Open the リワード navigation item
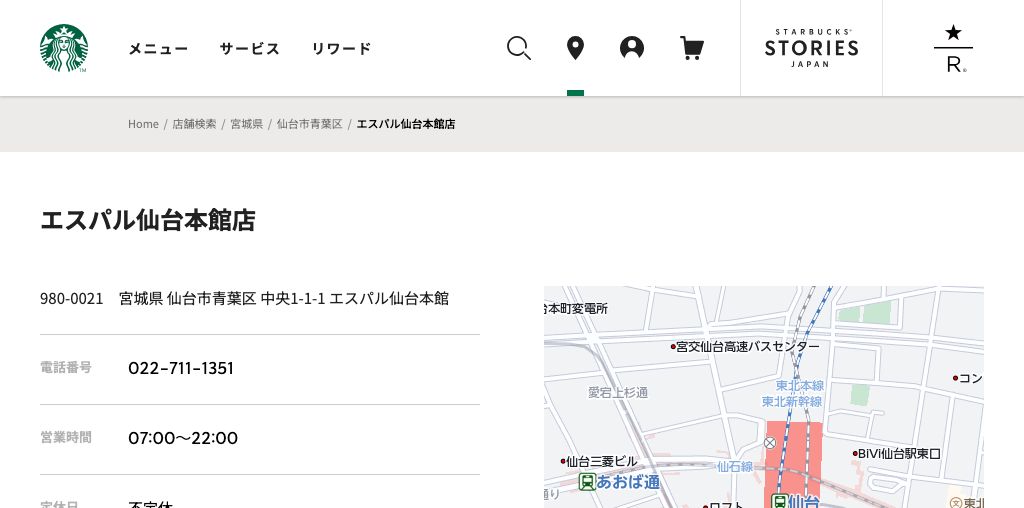 coord(341,48)
